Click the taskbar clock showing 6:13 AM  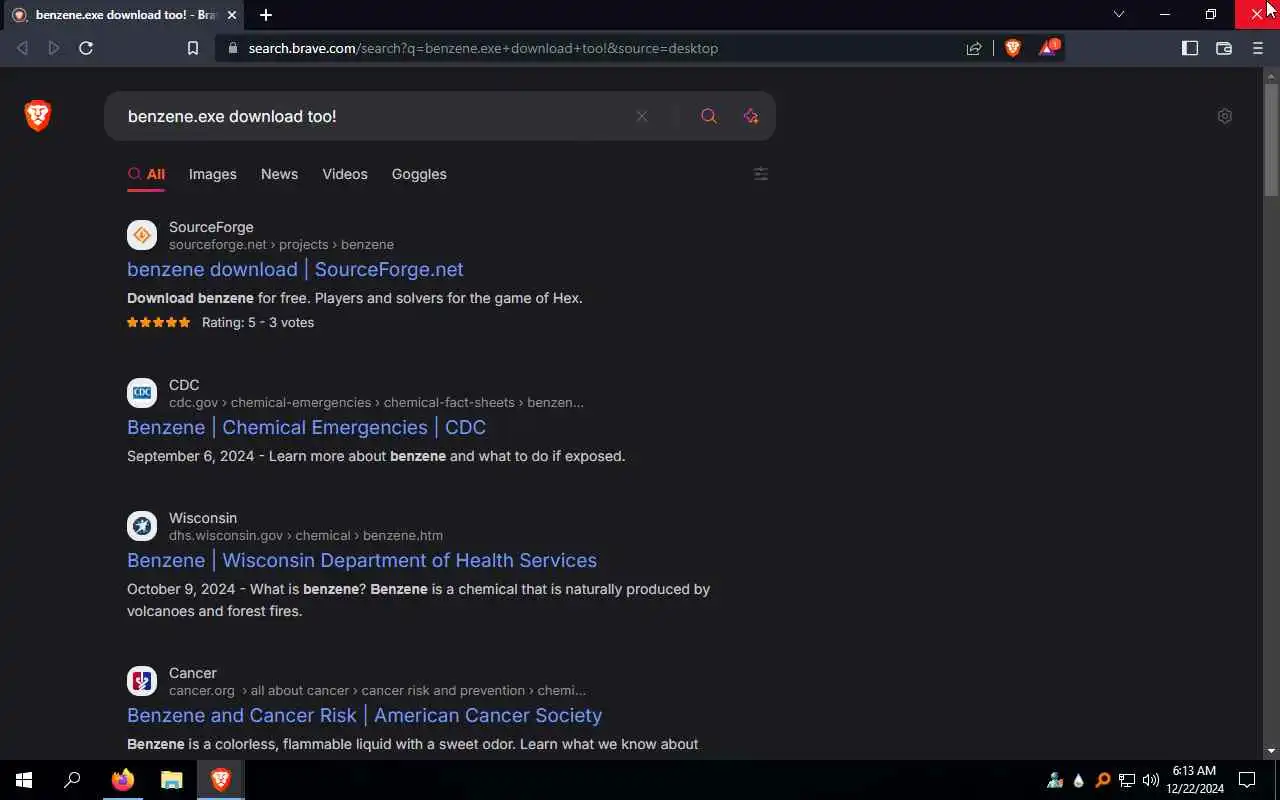pyautogui.click(x=1194, y=780)
